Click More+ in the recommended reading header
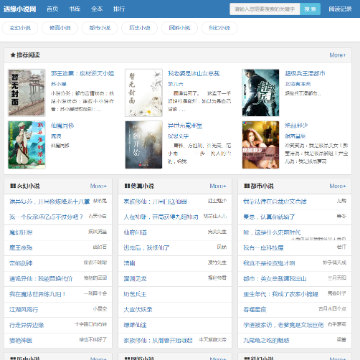Viewport: 360px width, 360px height. [x=338, y=55]
